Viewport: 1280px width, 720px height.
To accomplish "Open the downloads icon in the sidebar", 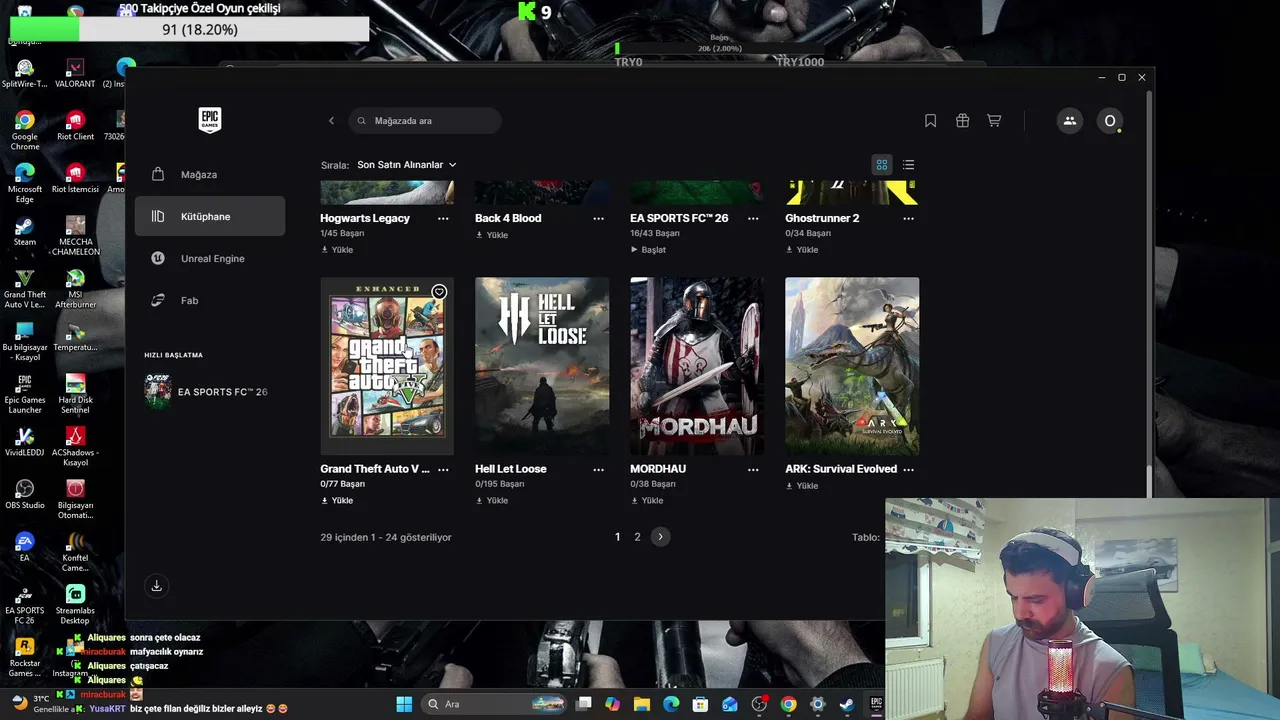I will point(156,586).
